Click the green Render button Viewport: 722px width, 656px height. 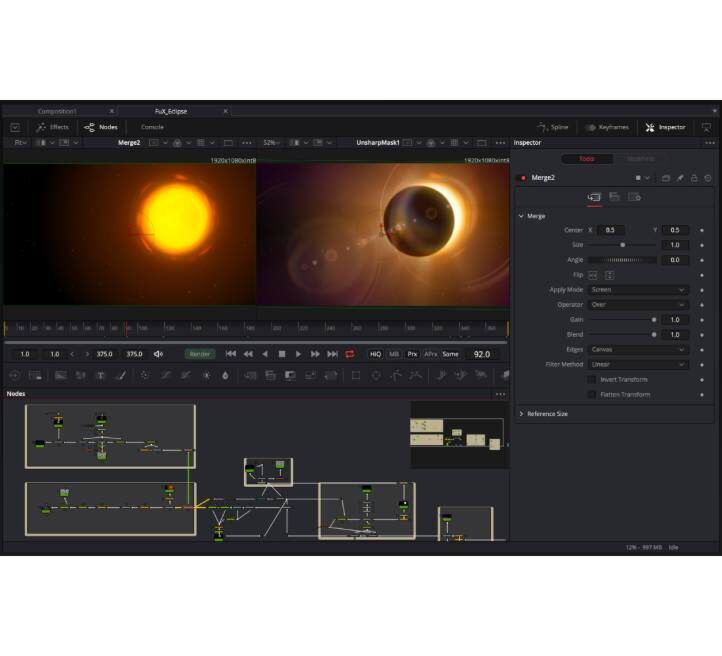point(200,354)
